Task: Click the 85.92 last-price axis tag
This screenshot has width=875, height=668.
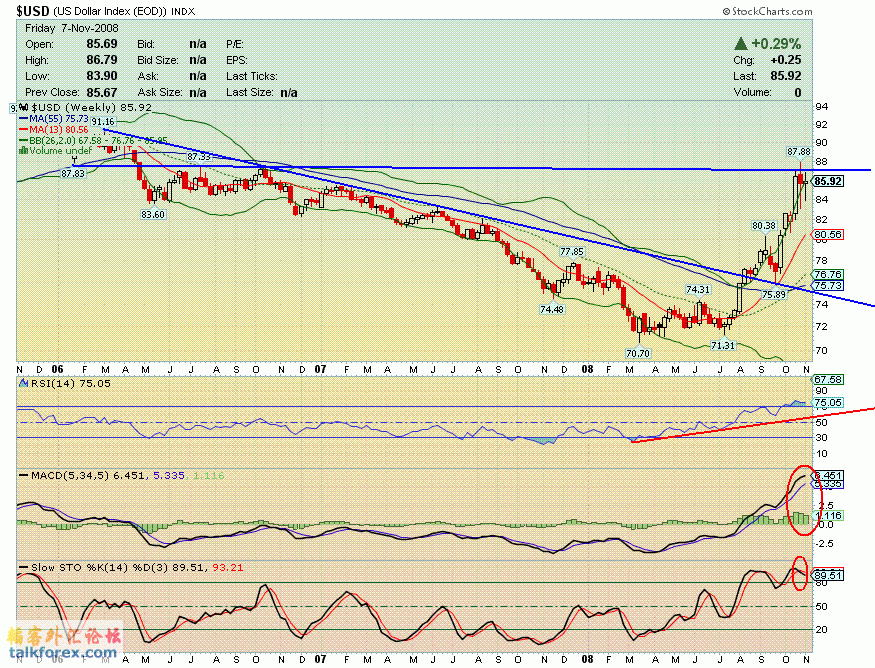Action: (x=828, y=181)
